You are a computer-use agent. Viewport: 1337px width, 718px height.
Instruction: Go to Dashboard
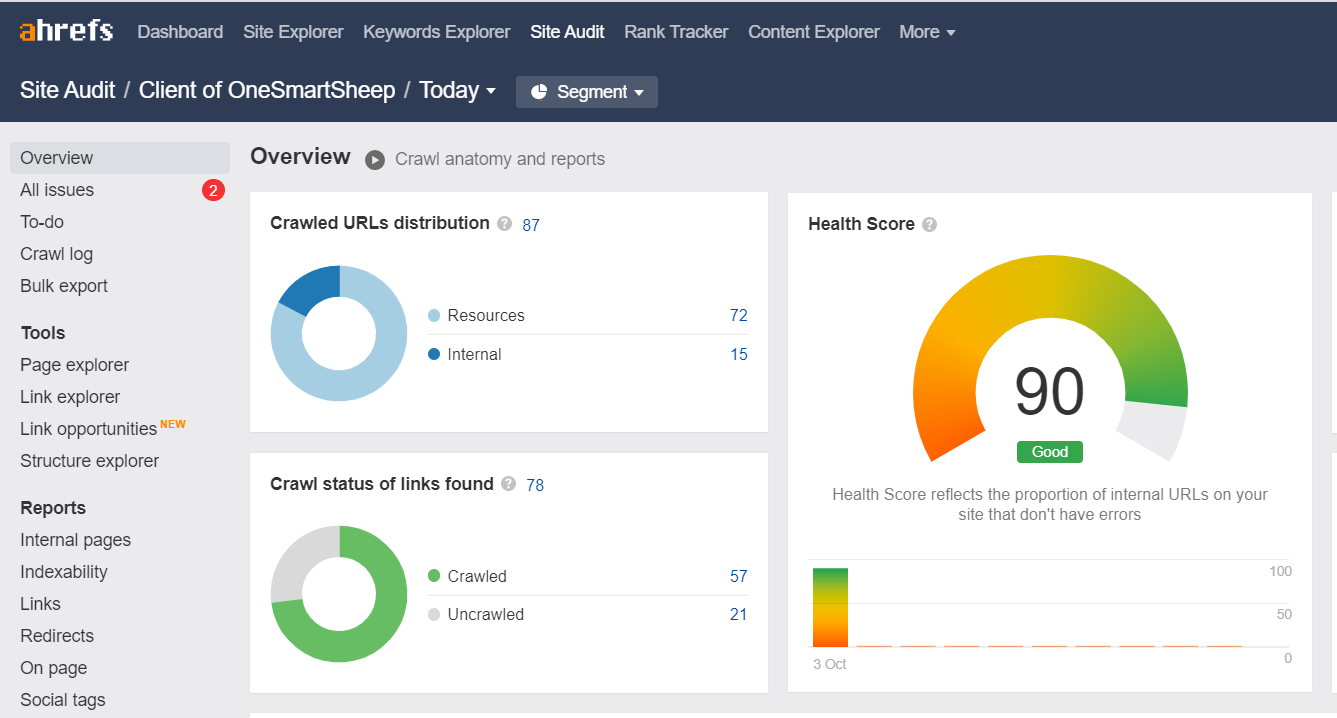point(180,32)
